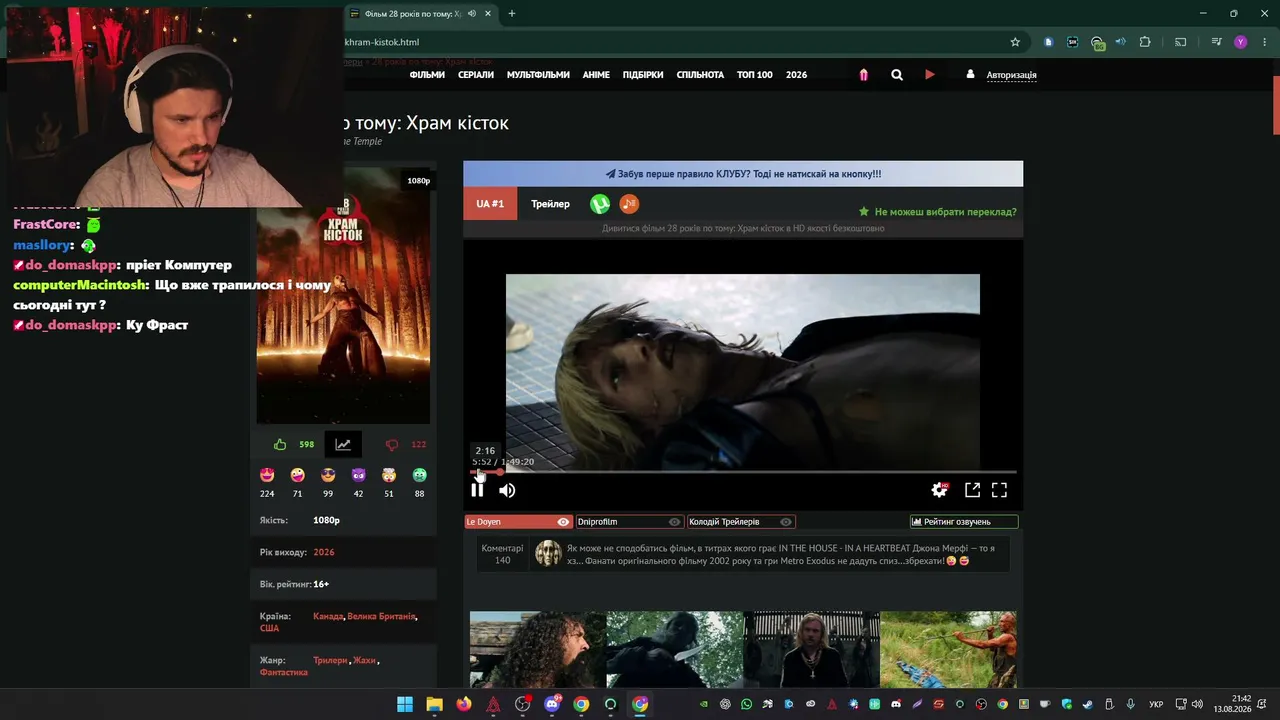Click the browser address bar
Screen dimensions: 1280x720
[x=670, y=42]
